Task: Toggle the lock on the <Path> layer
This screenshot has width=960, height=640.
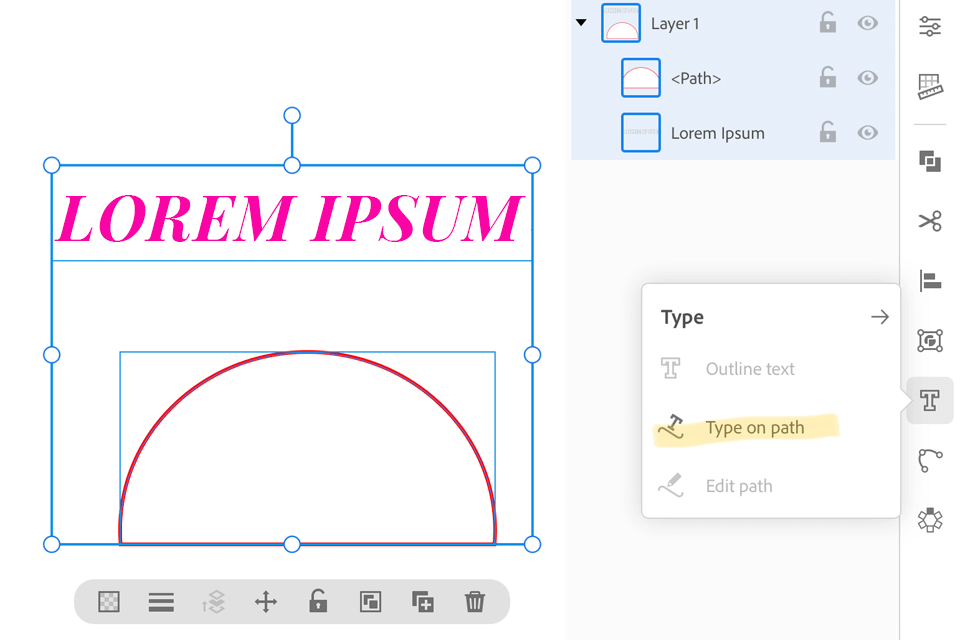Action: click(828, 77)
